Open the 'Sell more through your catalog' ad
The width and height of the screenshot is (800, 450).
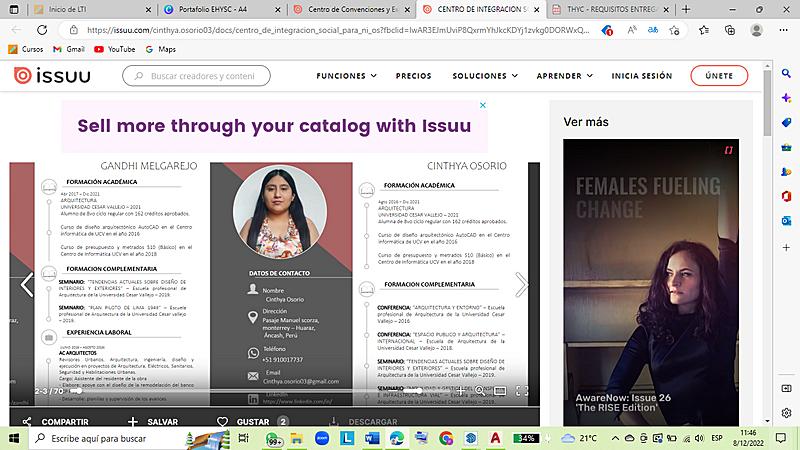pyautogui.click(x=274, y=126)
